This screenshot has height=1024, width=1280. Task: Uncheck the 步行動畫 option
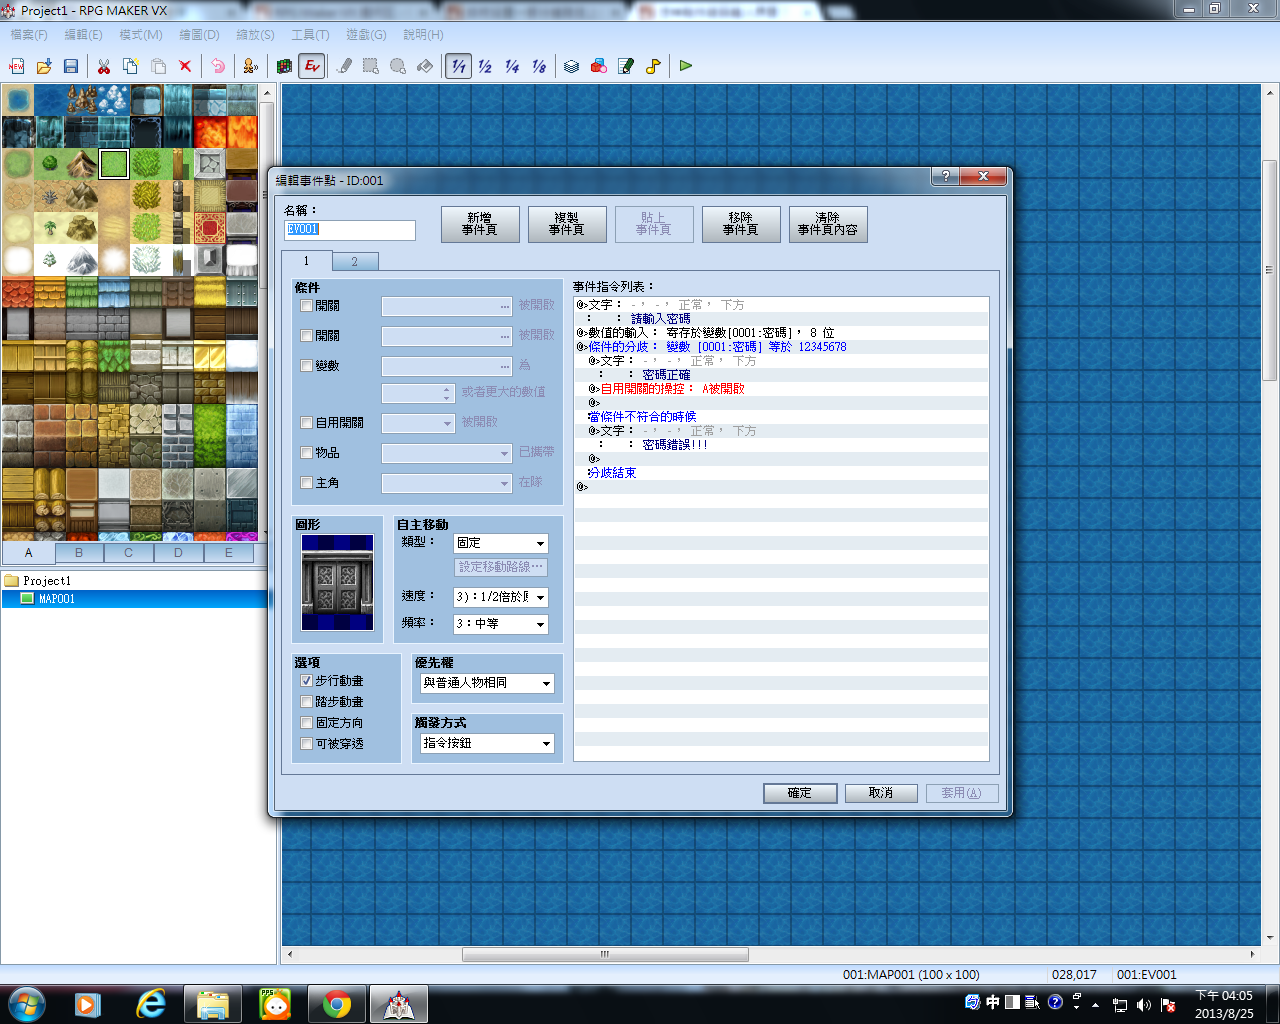click(307, 681)
